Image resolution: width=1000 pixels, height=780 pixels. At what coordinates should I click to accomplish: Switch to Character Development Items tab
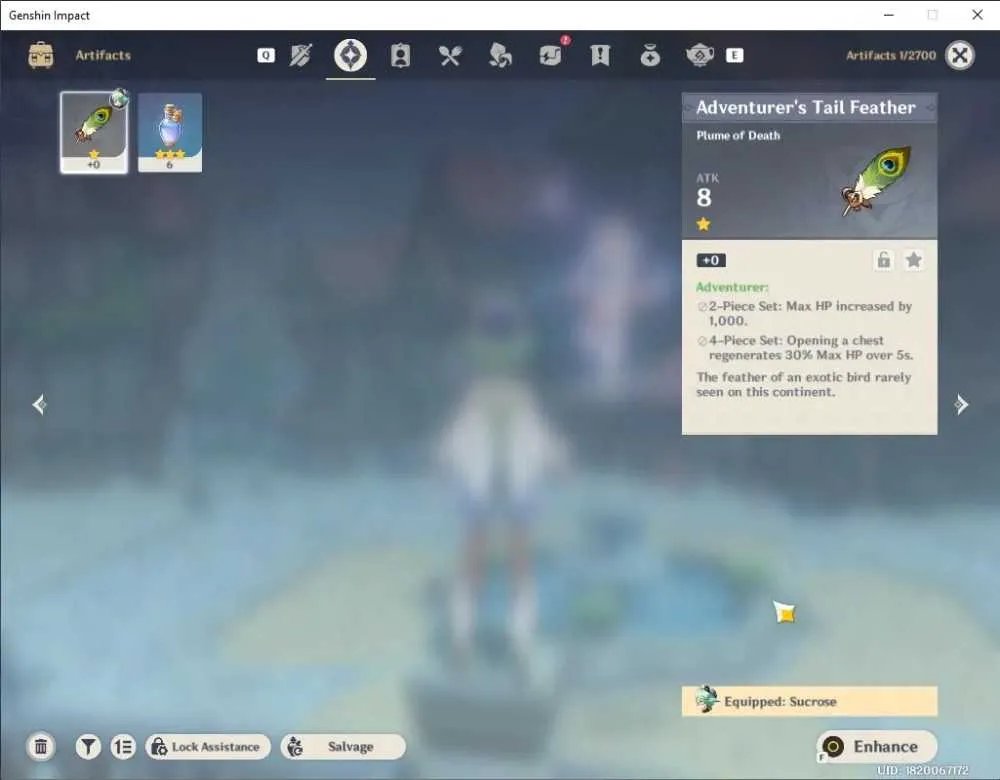pyautogui.click(x=400, y=55)
